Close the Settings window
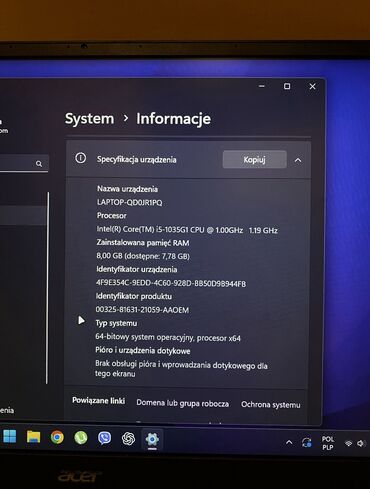The height and width of the screenshot is (489, 370). point(312,86)
